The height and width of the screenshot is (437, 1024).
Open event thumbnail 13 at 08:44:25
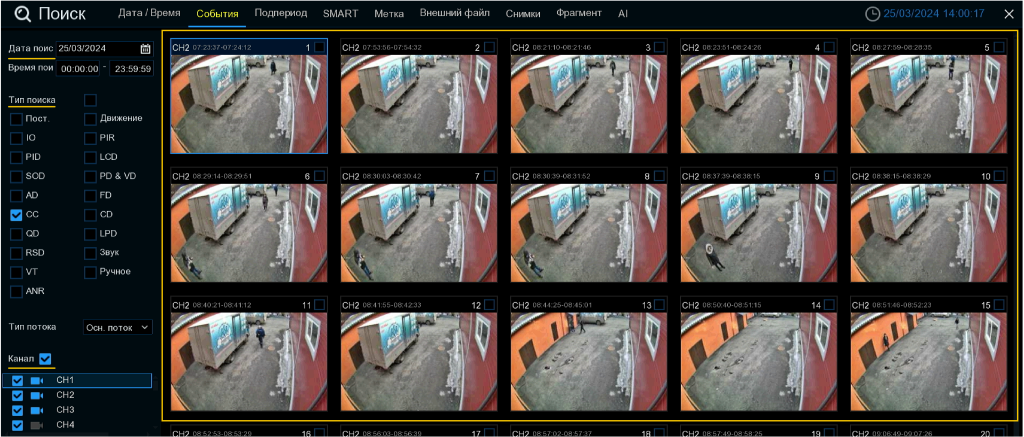click(589, 361)
